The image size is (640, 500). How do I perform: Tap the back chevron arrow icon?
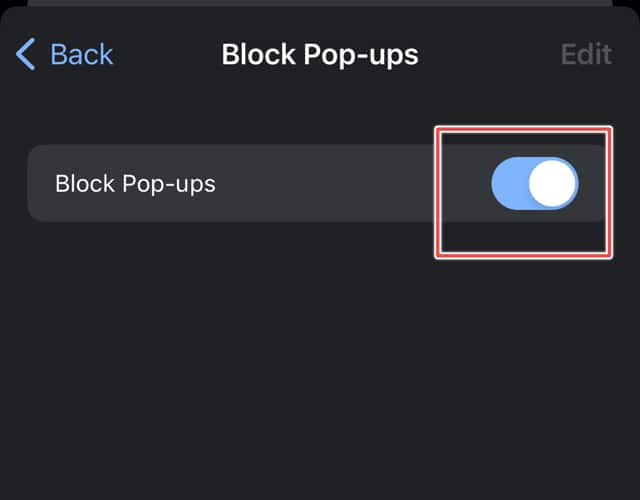coord(27,54)
